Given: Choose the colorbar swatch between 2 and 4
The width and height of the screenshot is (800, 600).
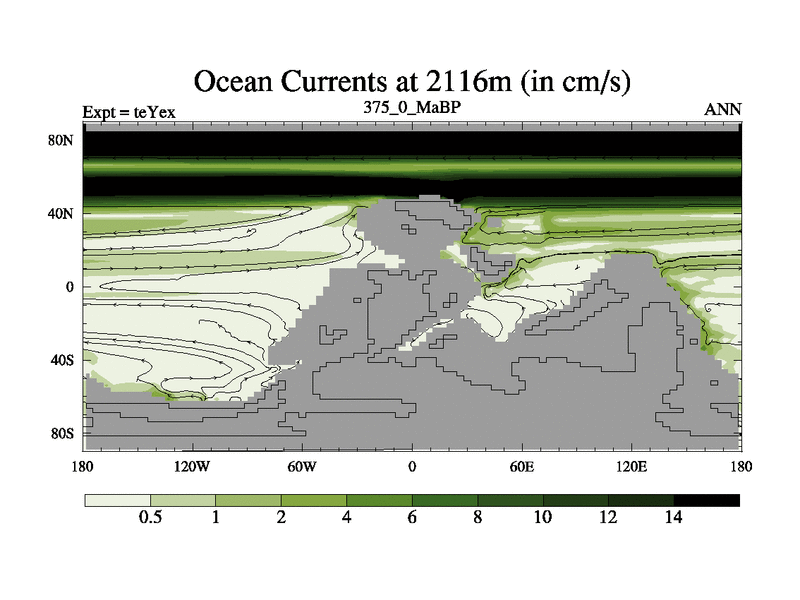Looking at the screenshot, I should (314, 499).
